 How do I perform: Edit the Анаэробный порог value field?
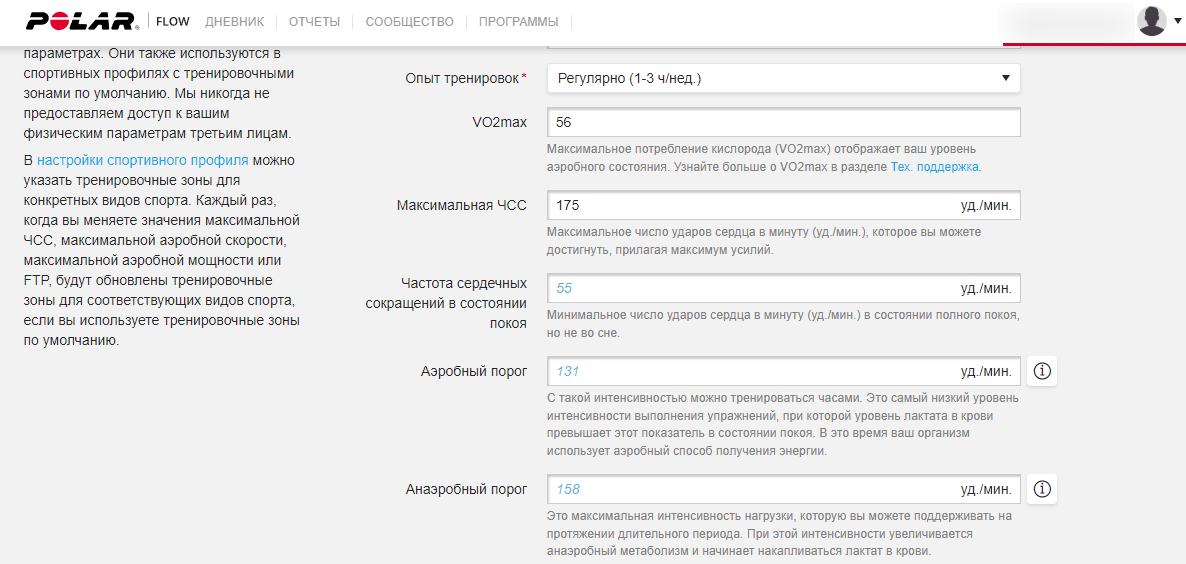pyautogui.click(x=750, y=489)
